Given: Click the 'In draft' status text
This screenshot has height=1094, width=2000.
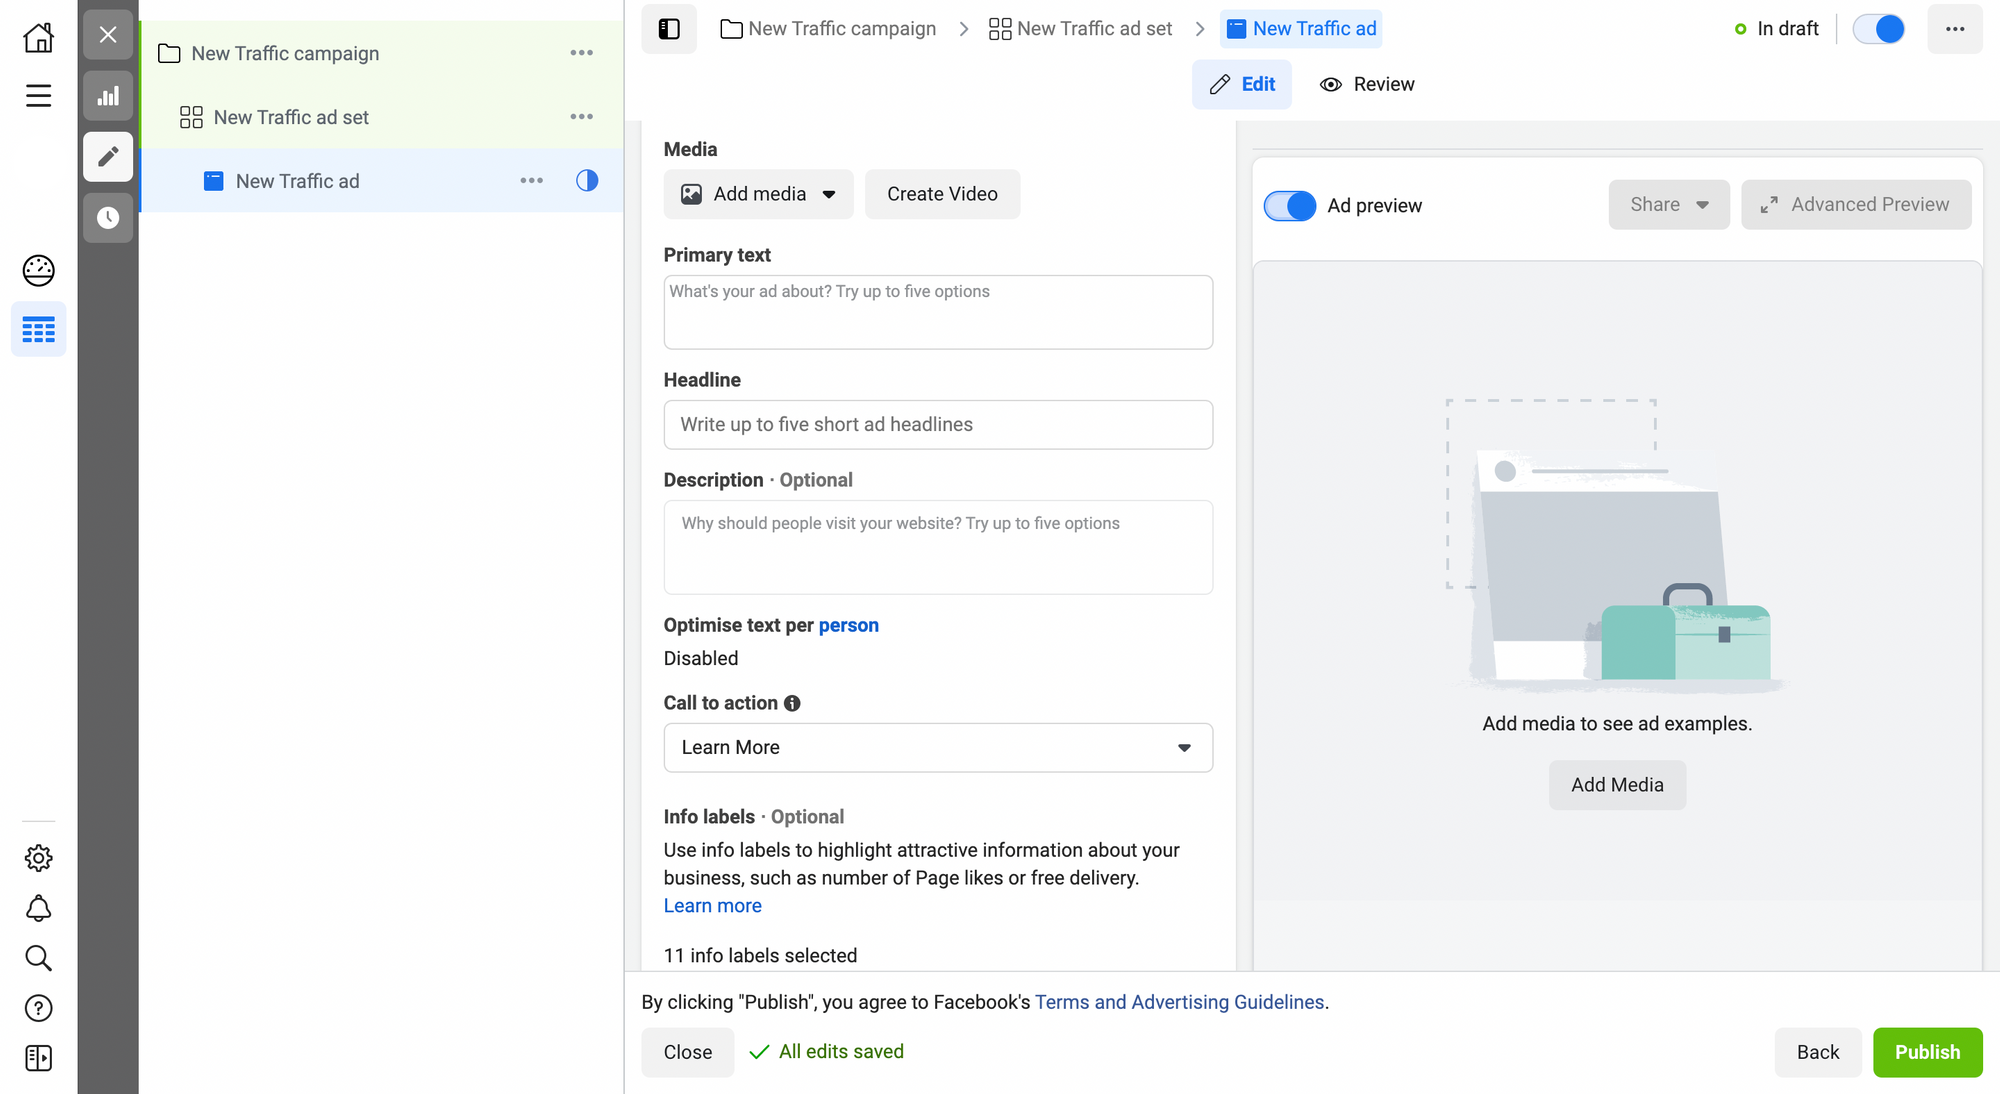Looking at the screenshot, I should pyautogui.click(x=1788, y=29).
